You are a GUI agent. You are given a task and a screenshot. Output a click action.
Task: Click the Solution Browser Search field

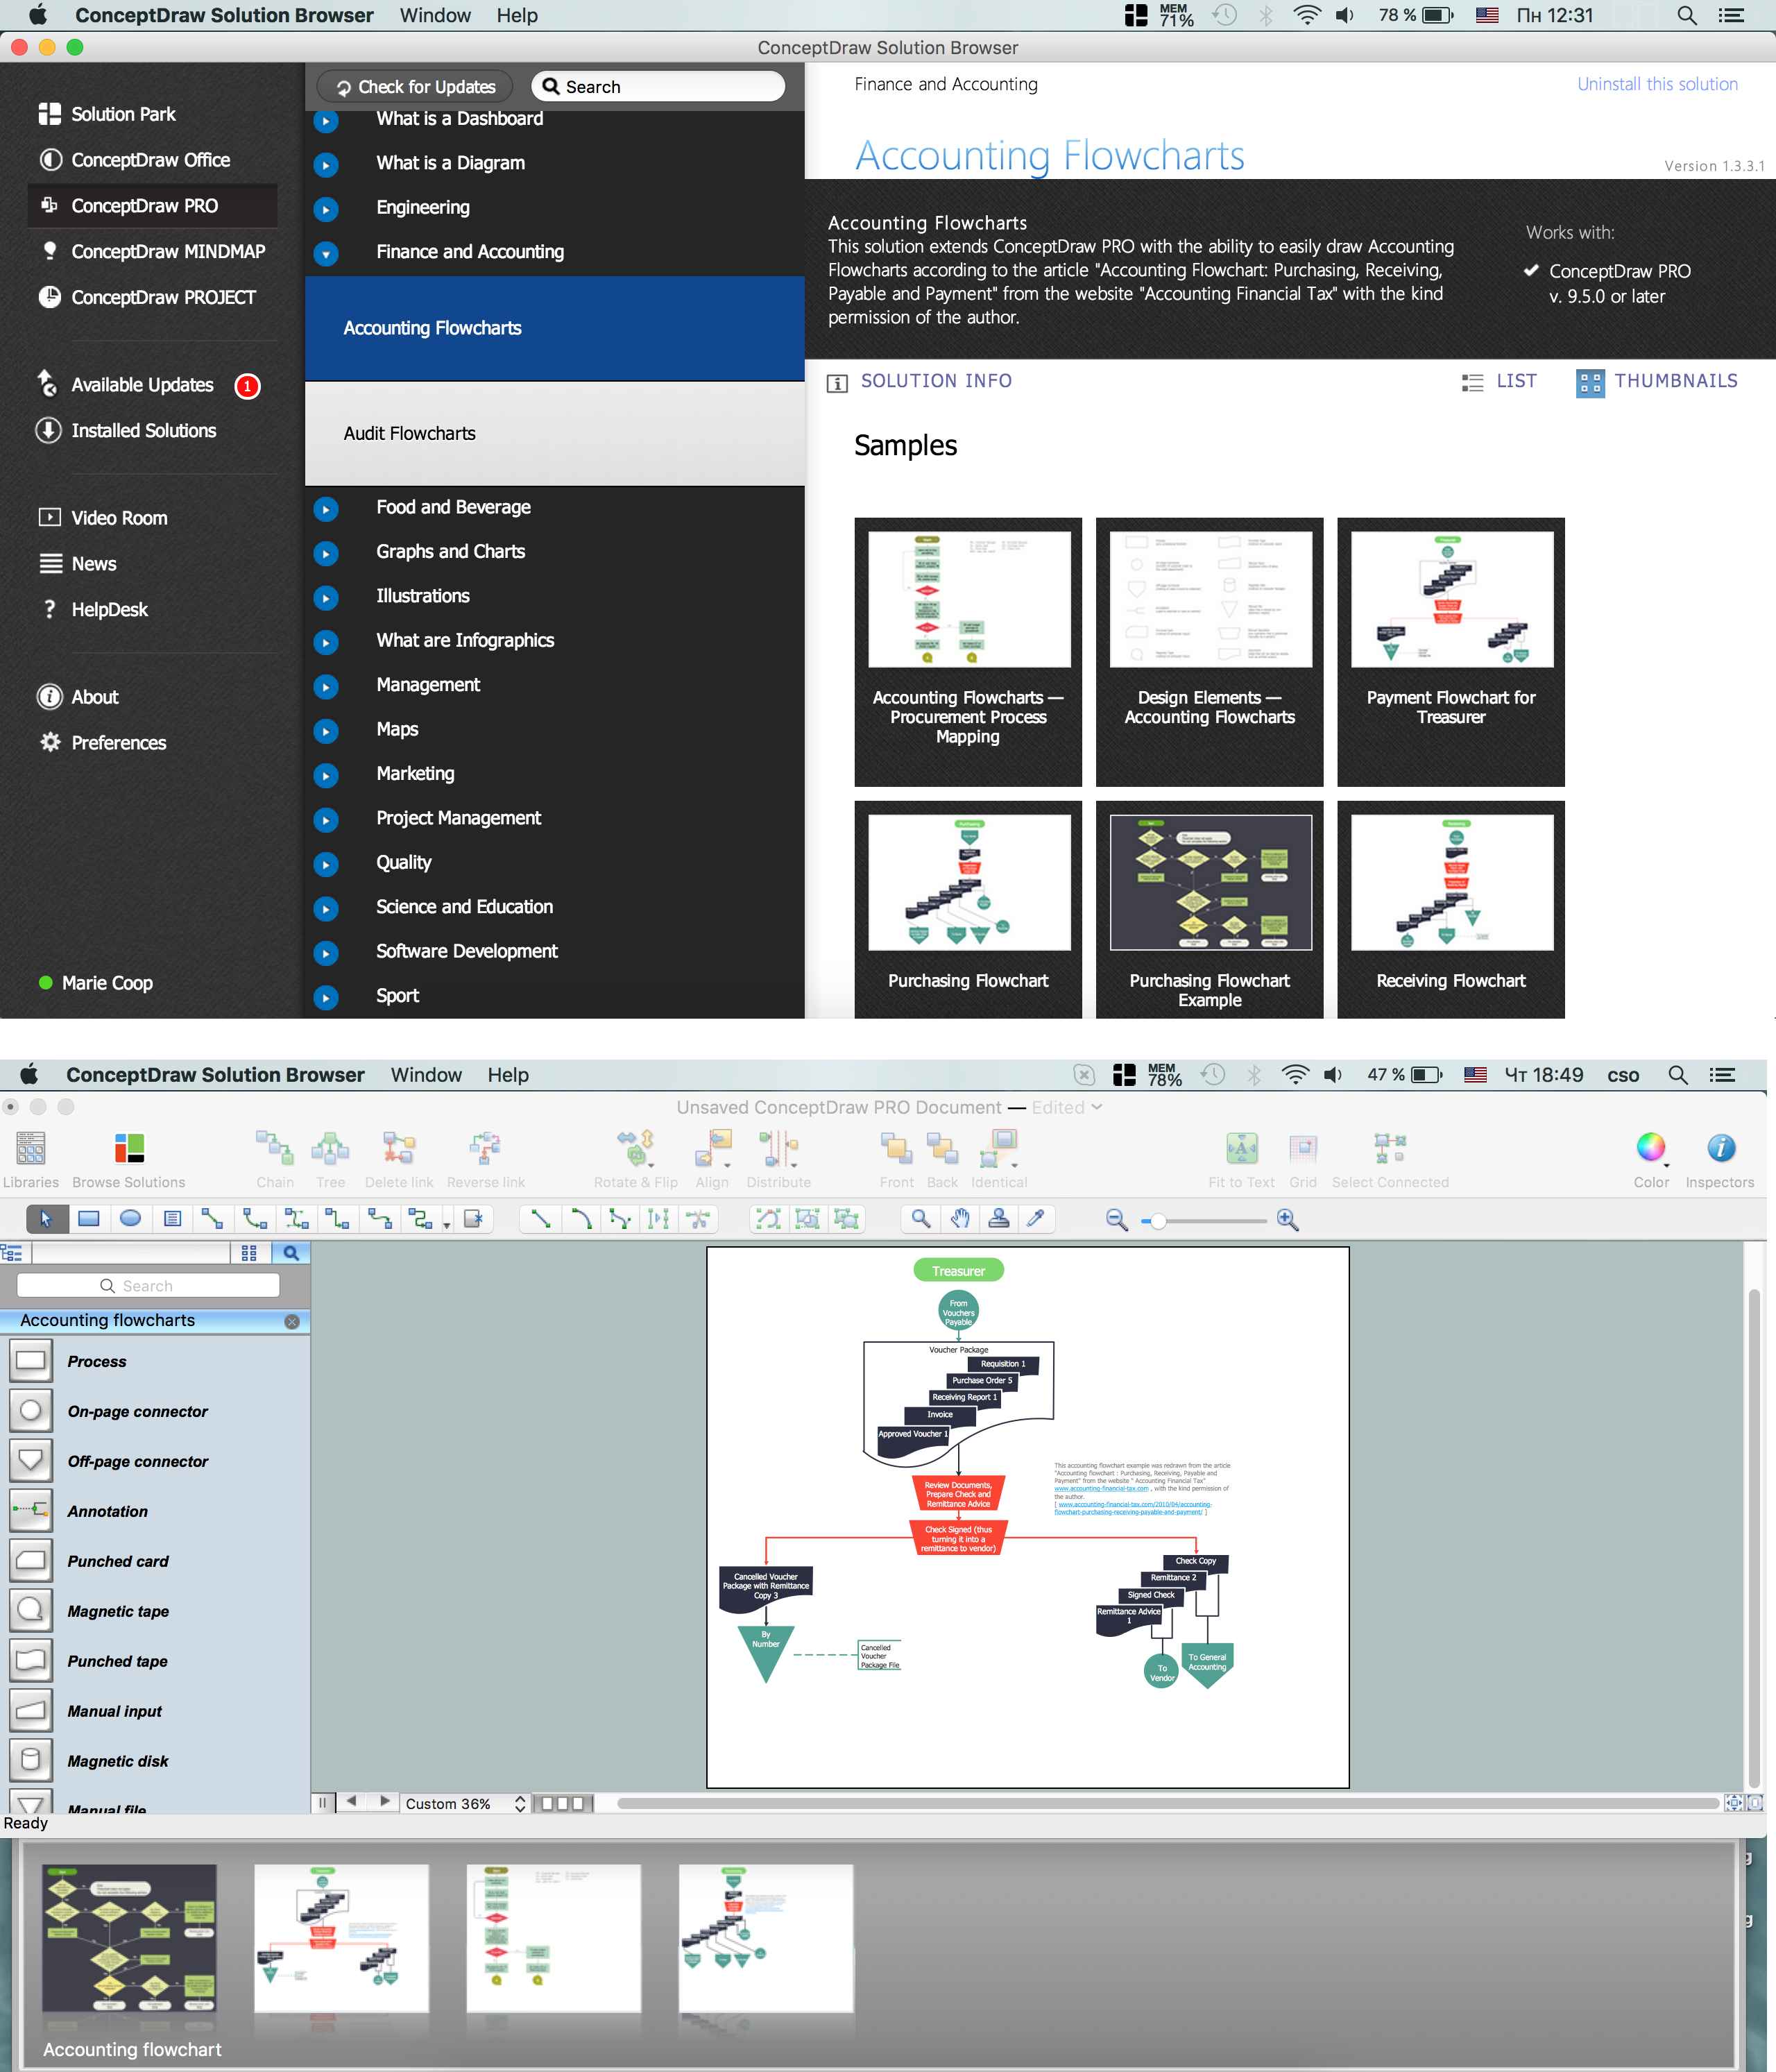659,87
